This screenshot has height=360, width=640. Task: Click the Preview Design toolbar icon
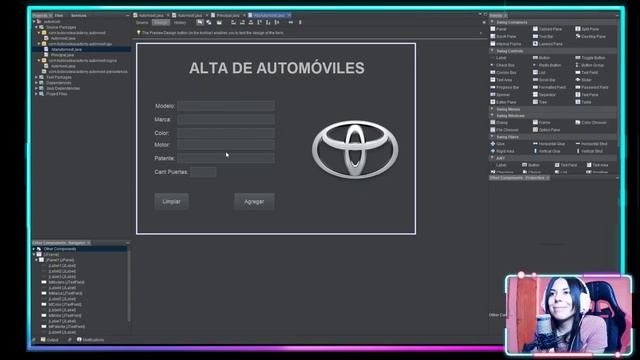pyautogui.click(x=219, y=22)
